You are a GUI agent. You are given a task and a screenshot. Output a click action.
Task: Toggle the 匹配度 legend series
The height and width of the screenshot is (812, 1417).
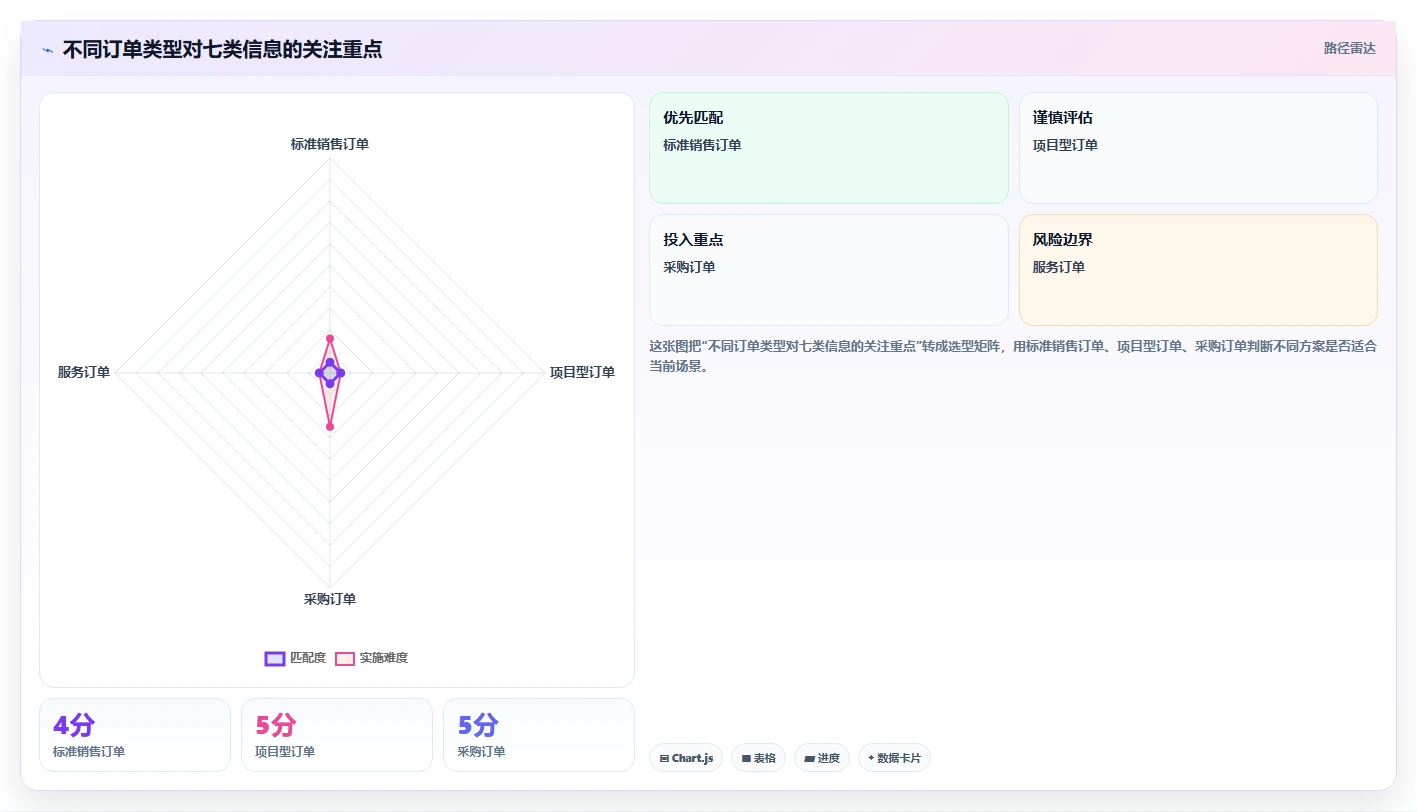[x=295, y=658]
